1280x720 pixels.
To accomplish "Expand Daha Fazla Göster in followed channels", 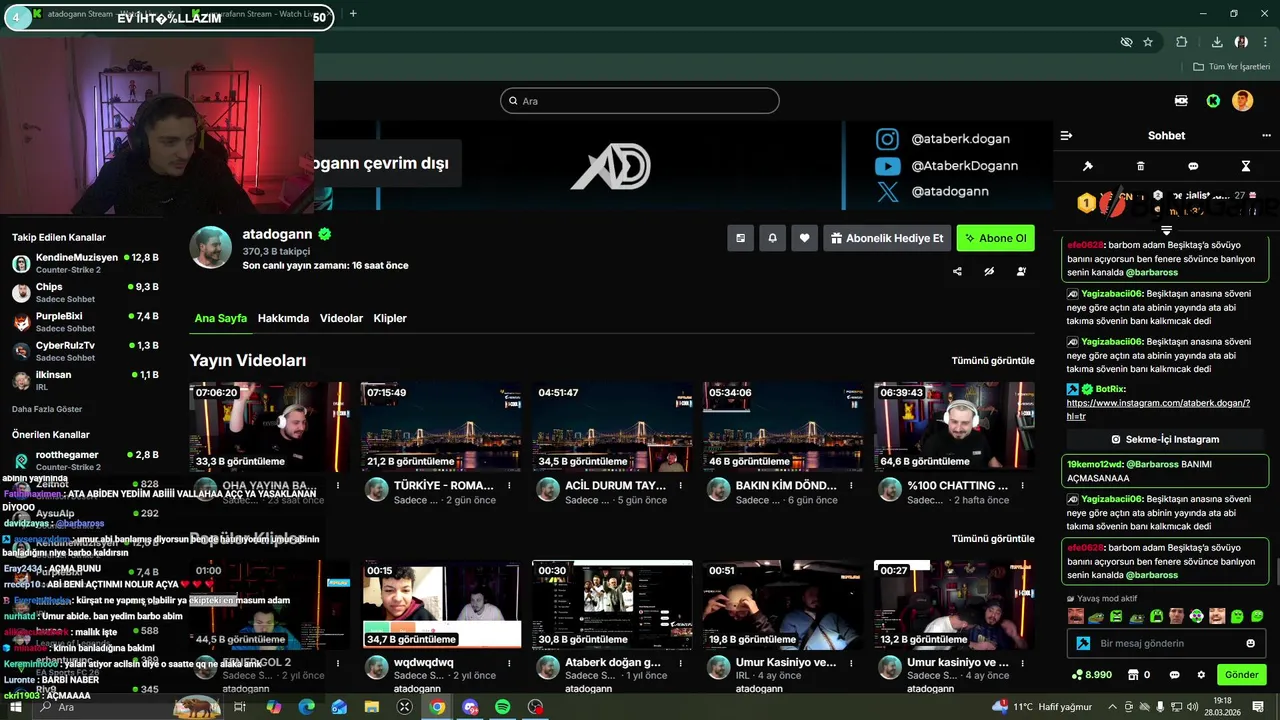I will [47, 409].
